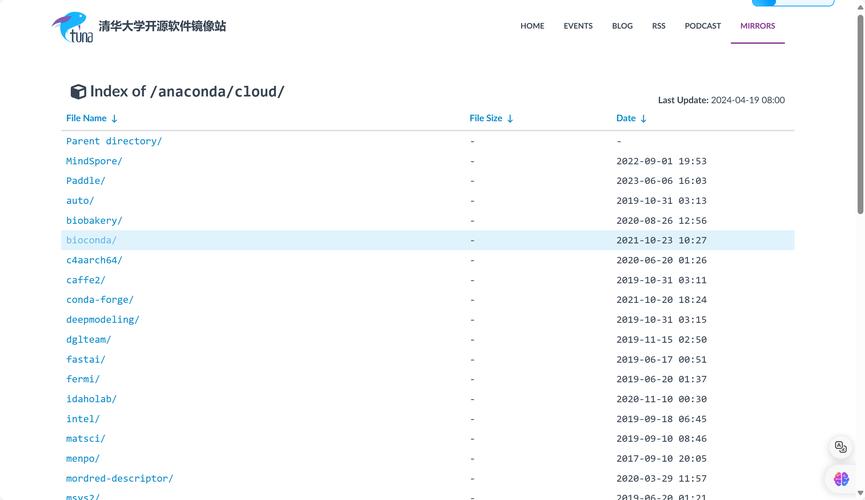Sort by File Size arrow icon

point(510,118)
